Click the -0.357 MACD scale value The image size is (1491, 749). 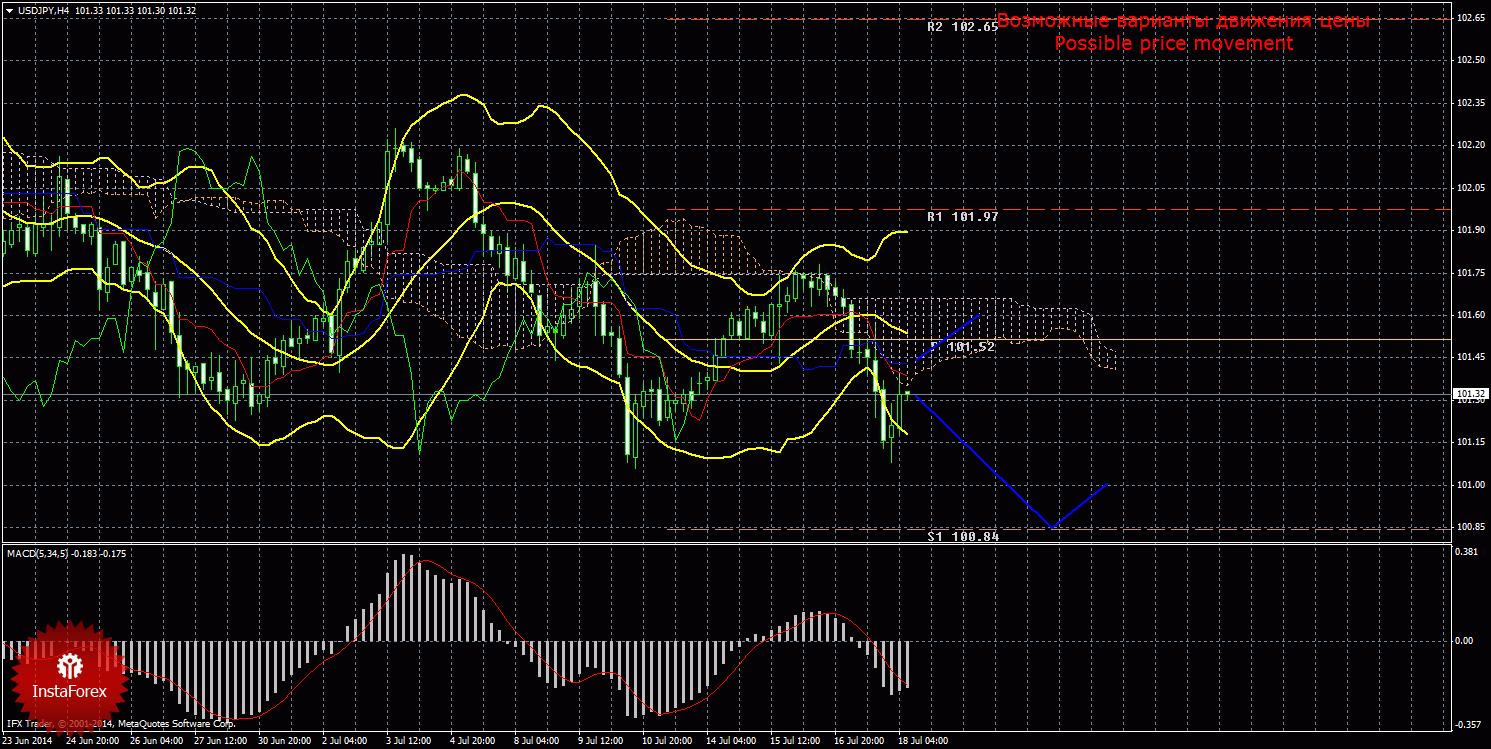click(1466, 725)
